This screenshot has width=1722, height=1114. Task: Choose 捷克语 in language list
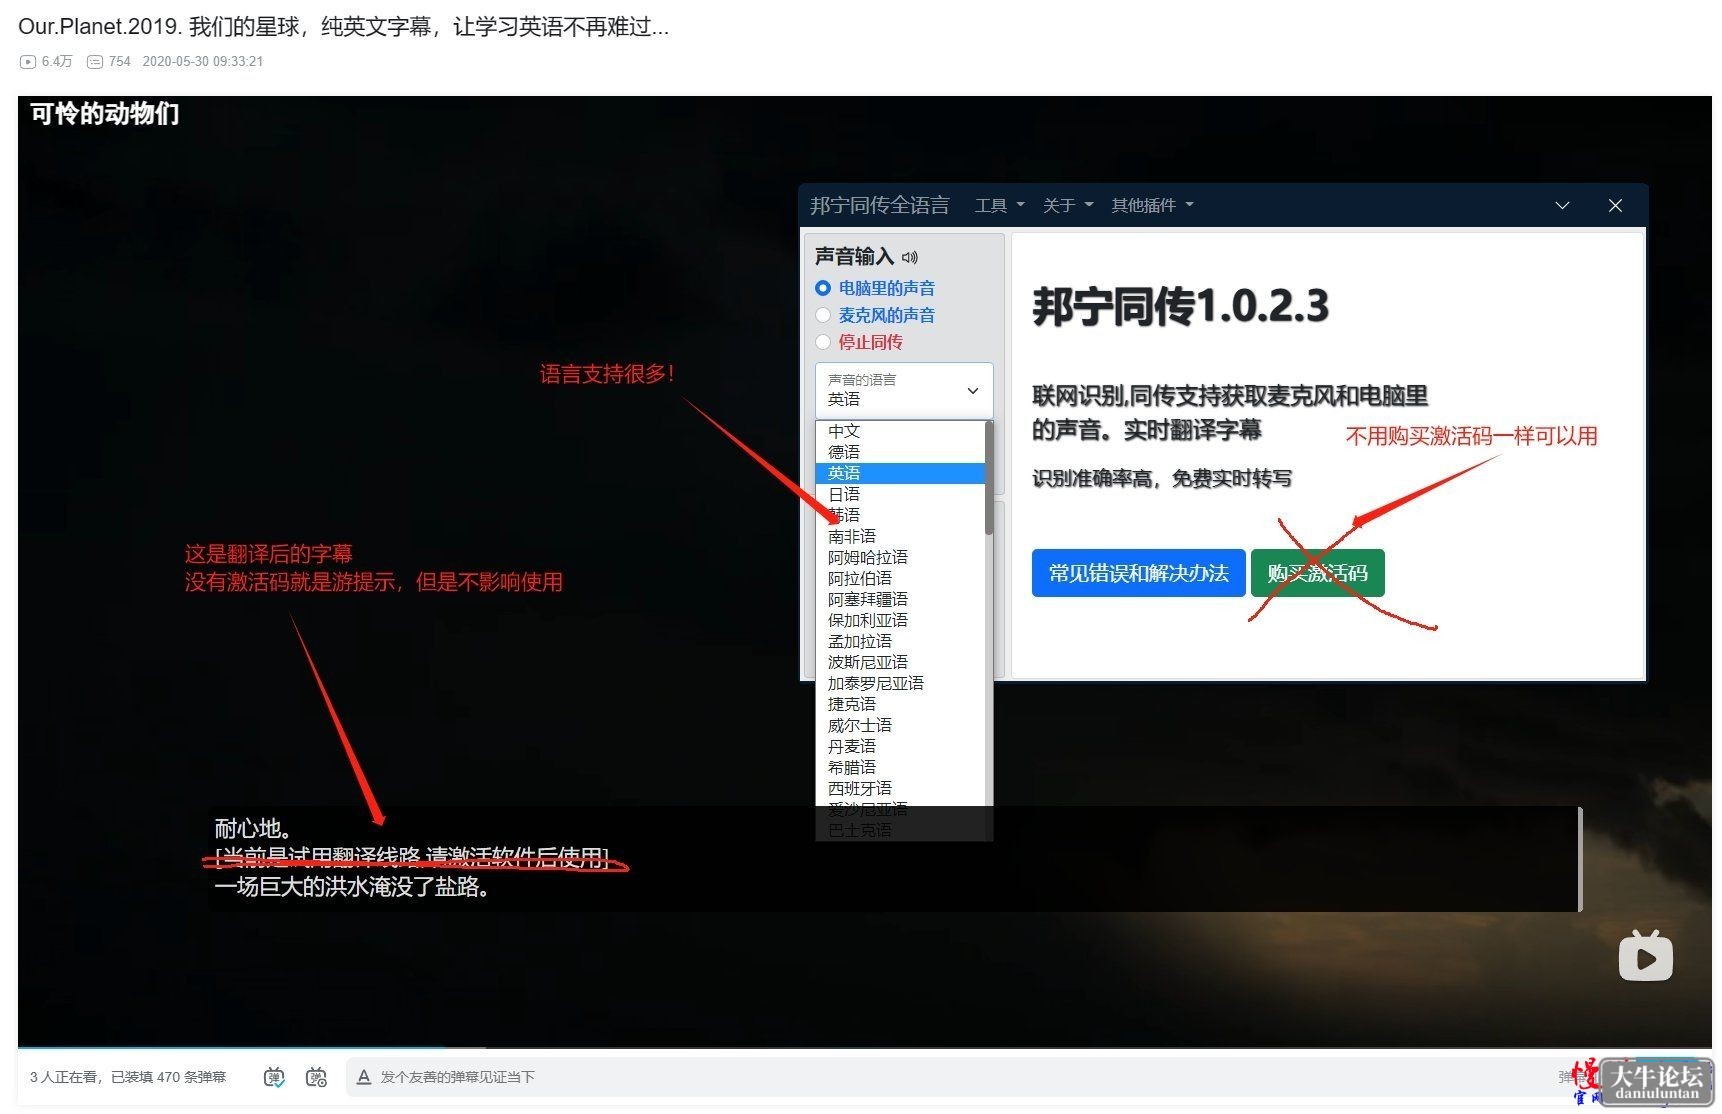tap(900, 704)
